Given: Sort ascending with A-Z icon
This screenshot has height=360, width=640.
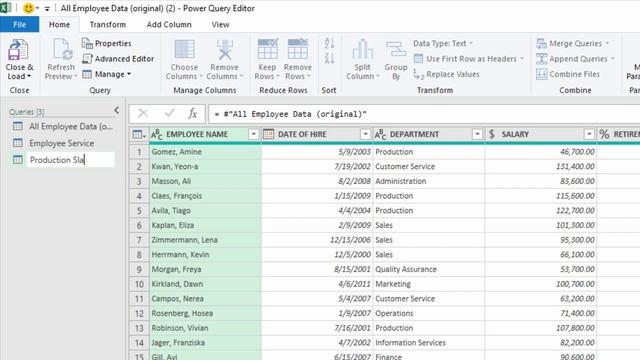Looking at the screenshot, I should point(329,43).
